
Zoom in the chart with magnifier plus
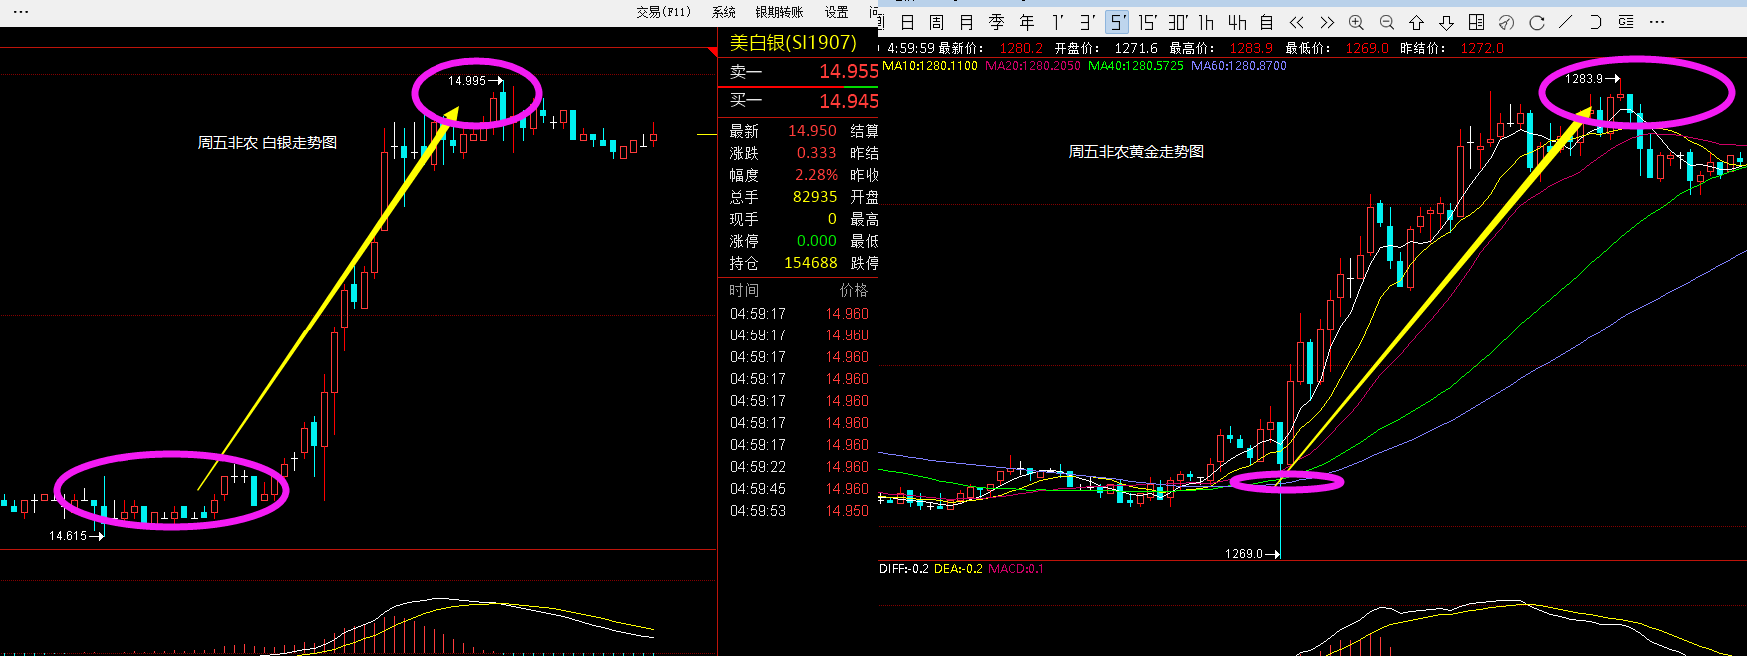coord(1356,22)
